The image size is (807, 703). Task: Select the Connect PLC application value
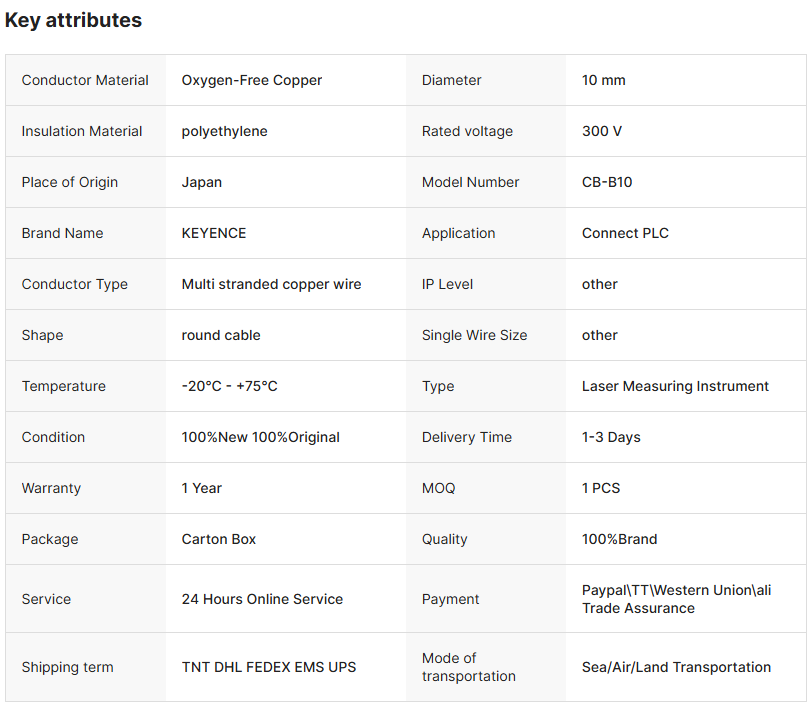click(x=625, y=233)
